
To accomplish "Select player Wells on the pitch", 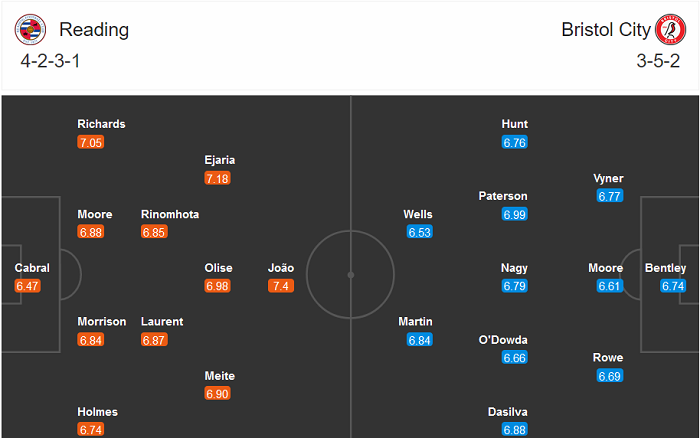I will point(418,214).
